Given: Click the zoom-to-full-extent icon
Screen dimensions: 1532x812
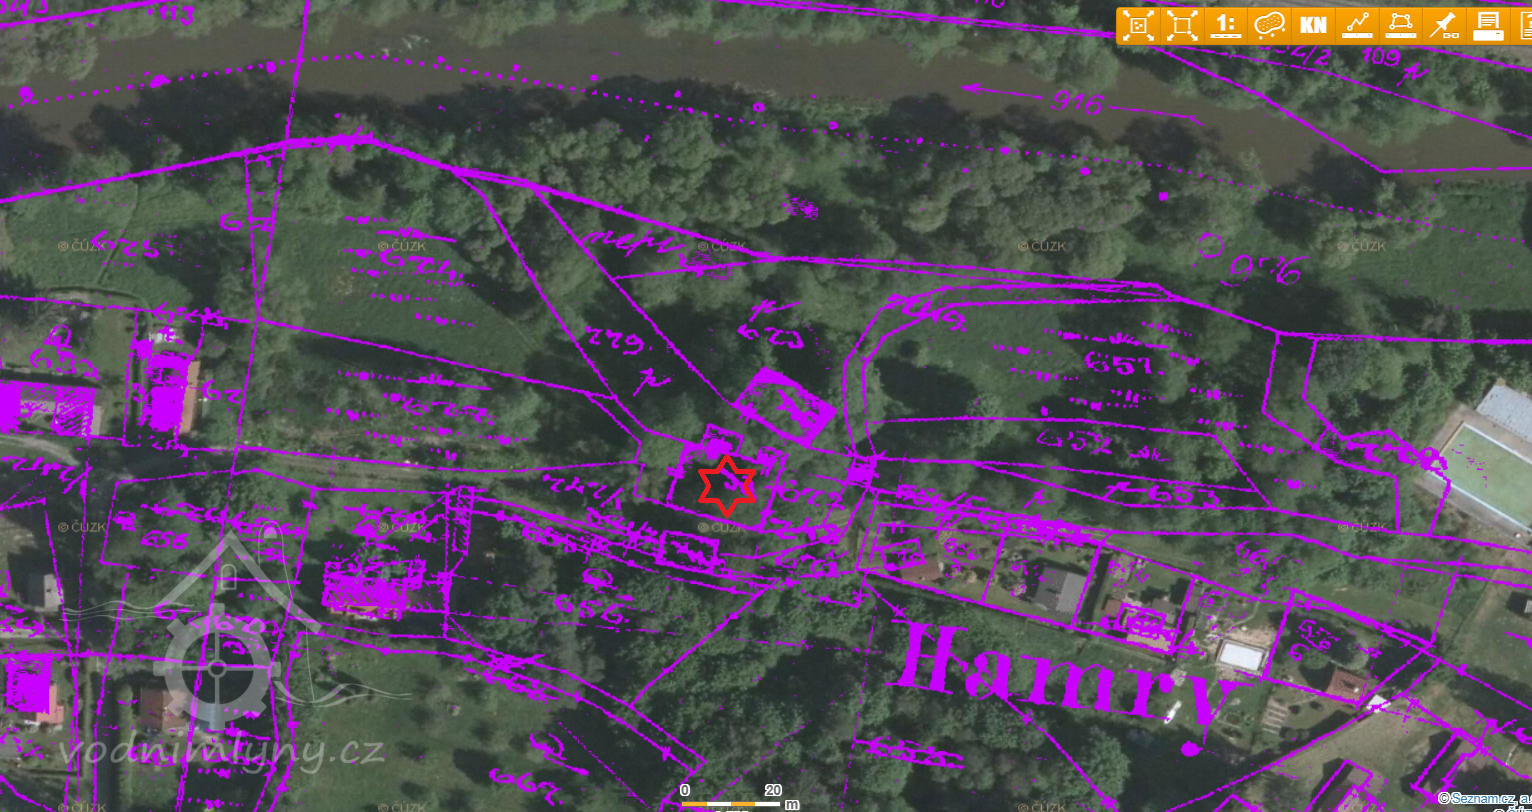Looking at the screenshot, I should tap(1138, 25).
